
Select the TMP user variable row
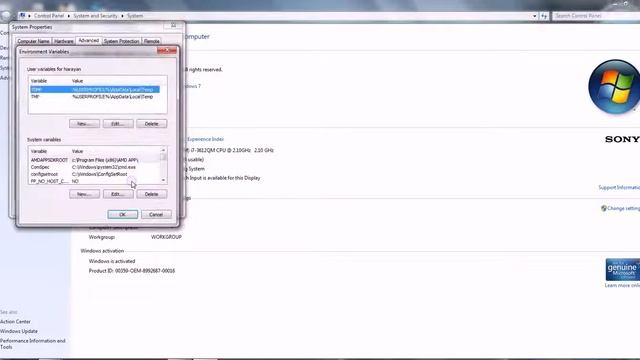click(95, 97)
